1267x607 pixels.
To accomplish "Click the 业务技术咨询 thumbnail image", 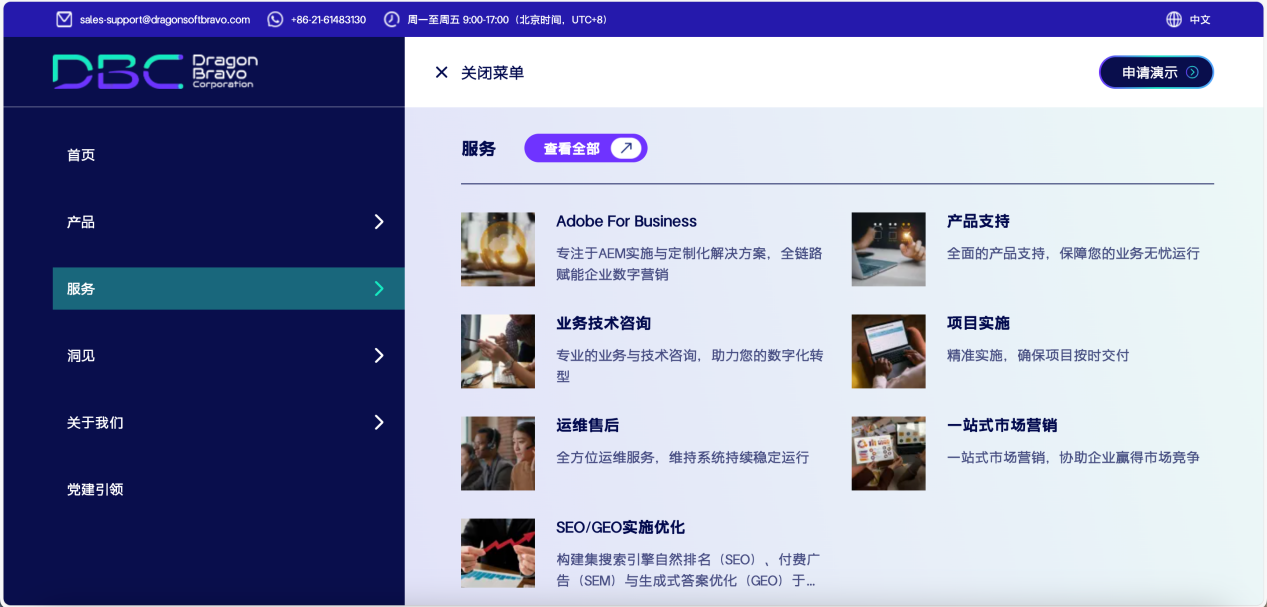I will tap(498, 351).
